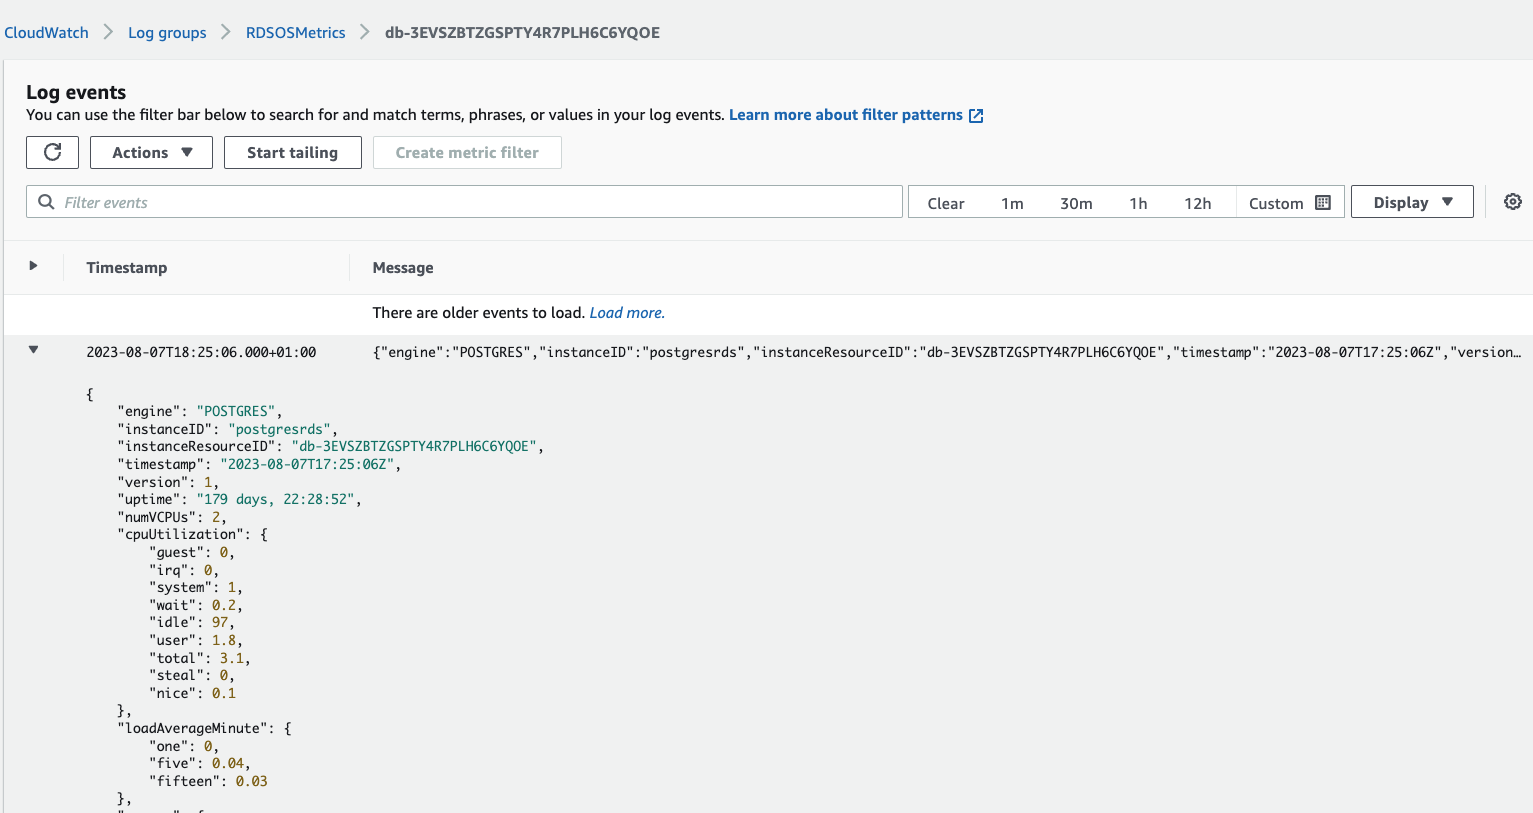This screenshot has width=1533, height=813.
Task: Select the 12h time range
Action: 1197,203
